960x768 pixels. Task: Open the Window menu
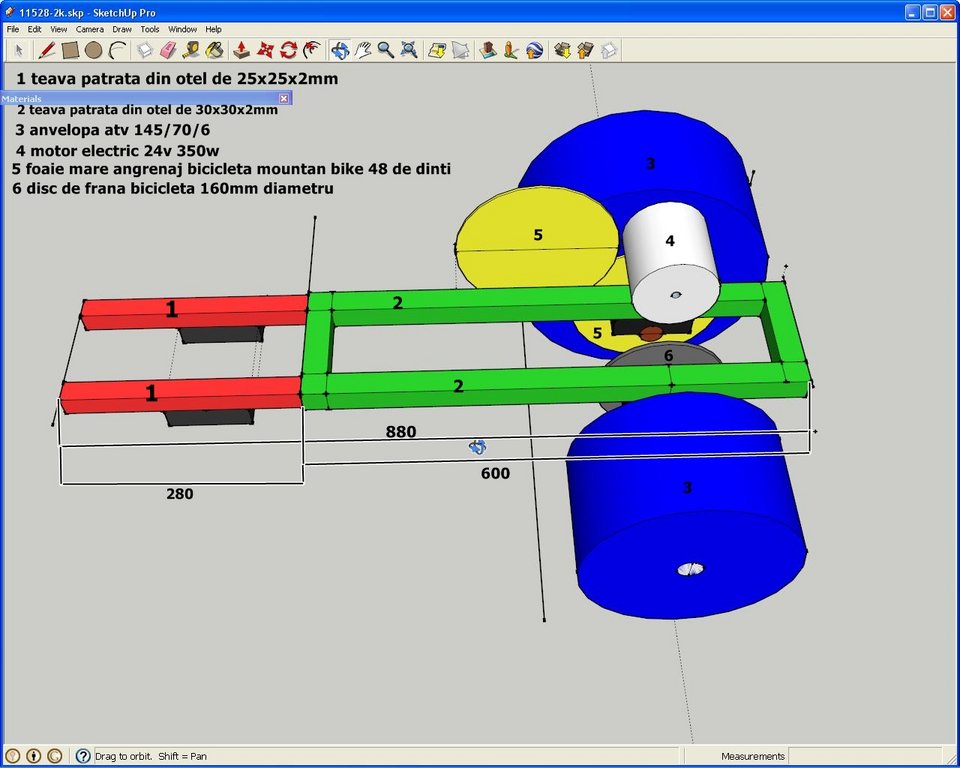[182, 29]
